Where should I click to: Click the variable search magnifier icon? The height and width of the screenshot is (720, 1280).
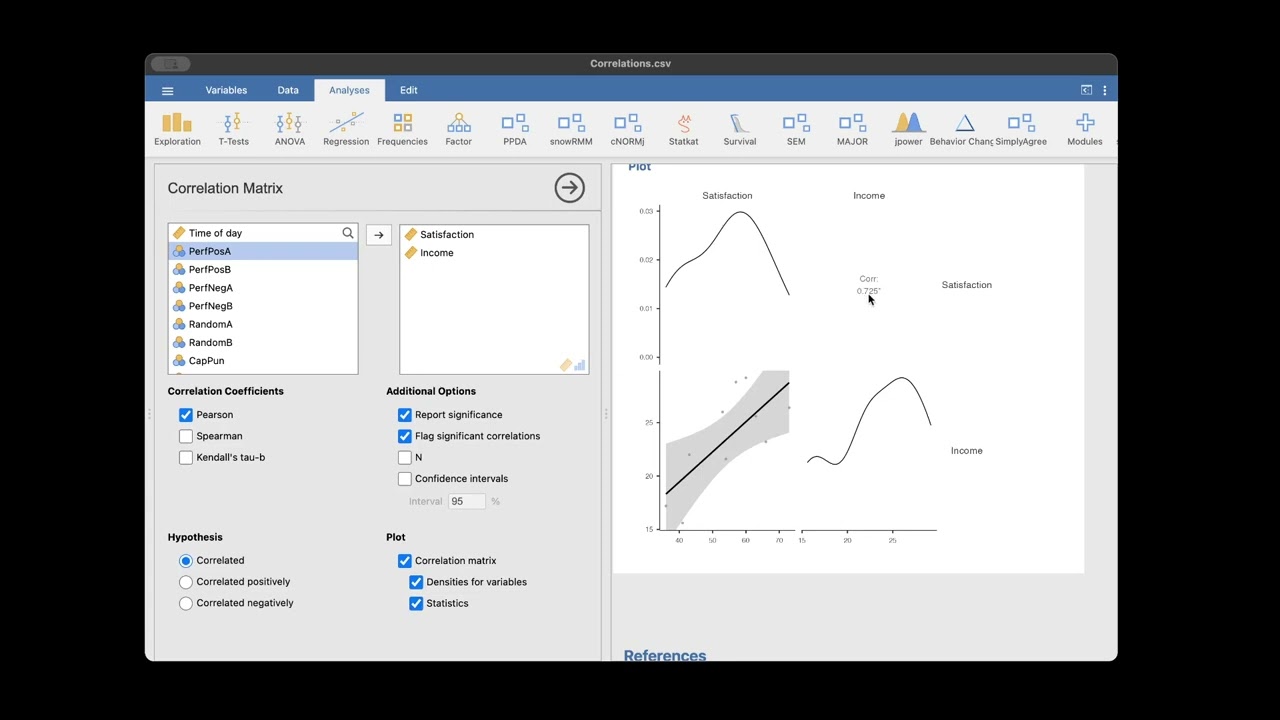click(348, 233)
